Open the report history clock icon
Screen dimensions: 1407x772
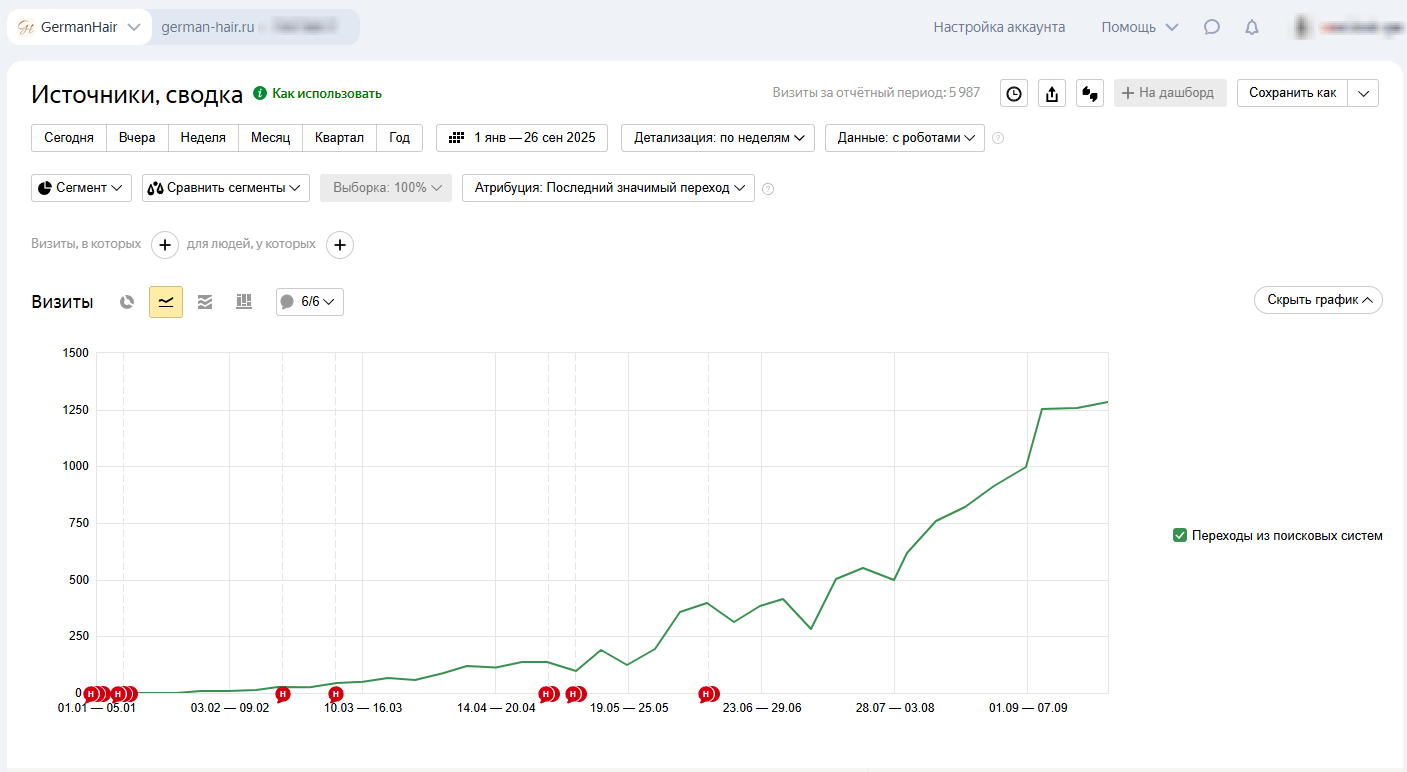(1014, 93)
